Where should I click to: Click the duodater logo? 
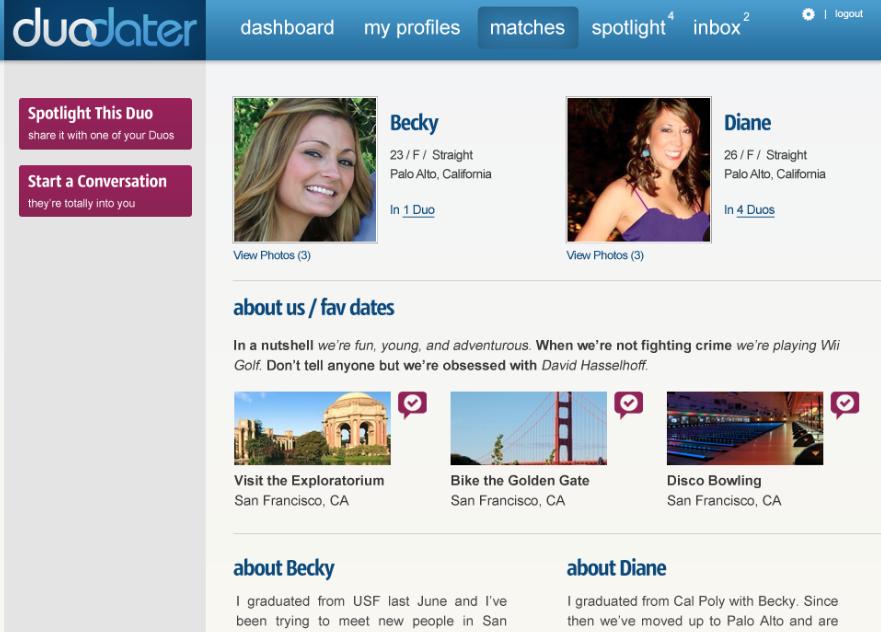point(105,28)
